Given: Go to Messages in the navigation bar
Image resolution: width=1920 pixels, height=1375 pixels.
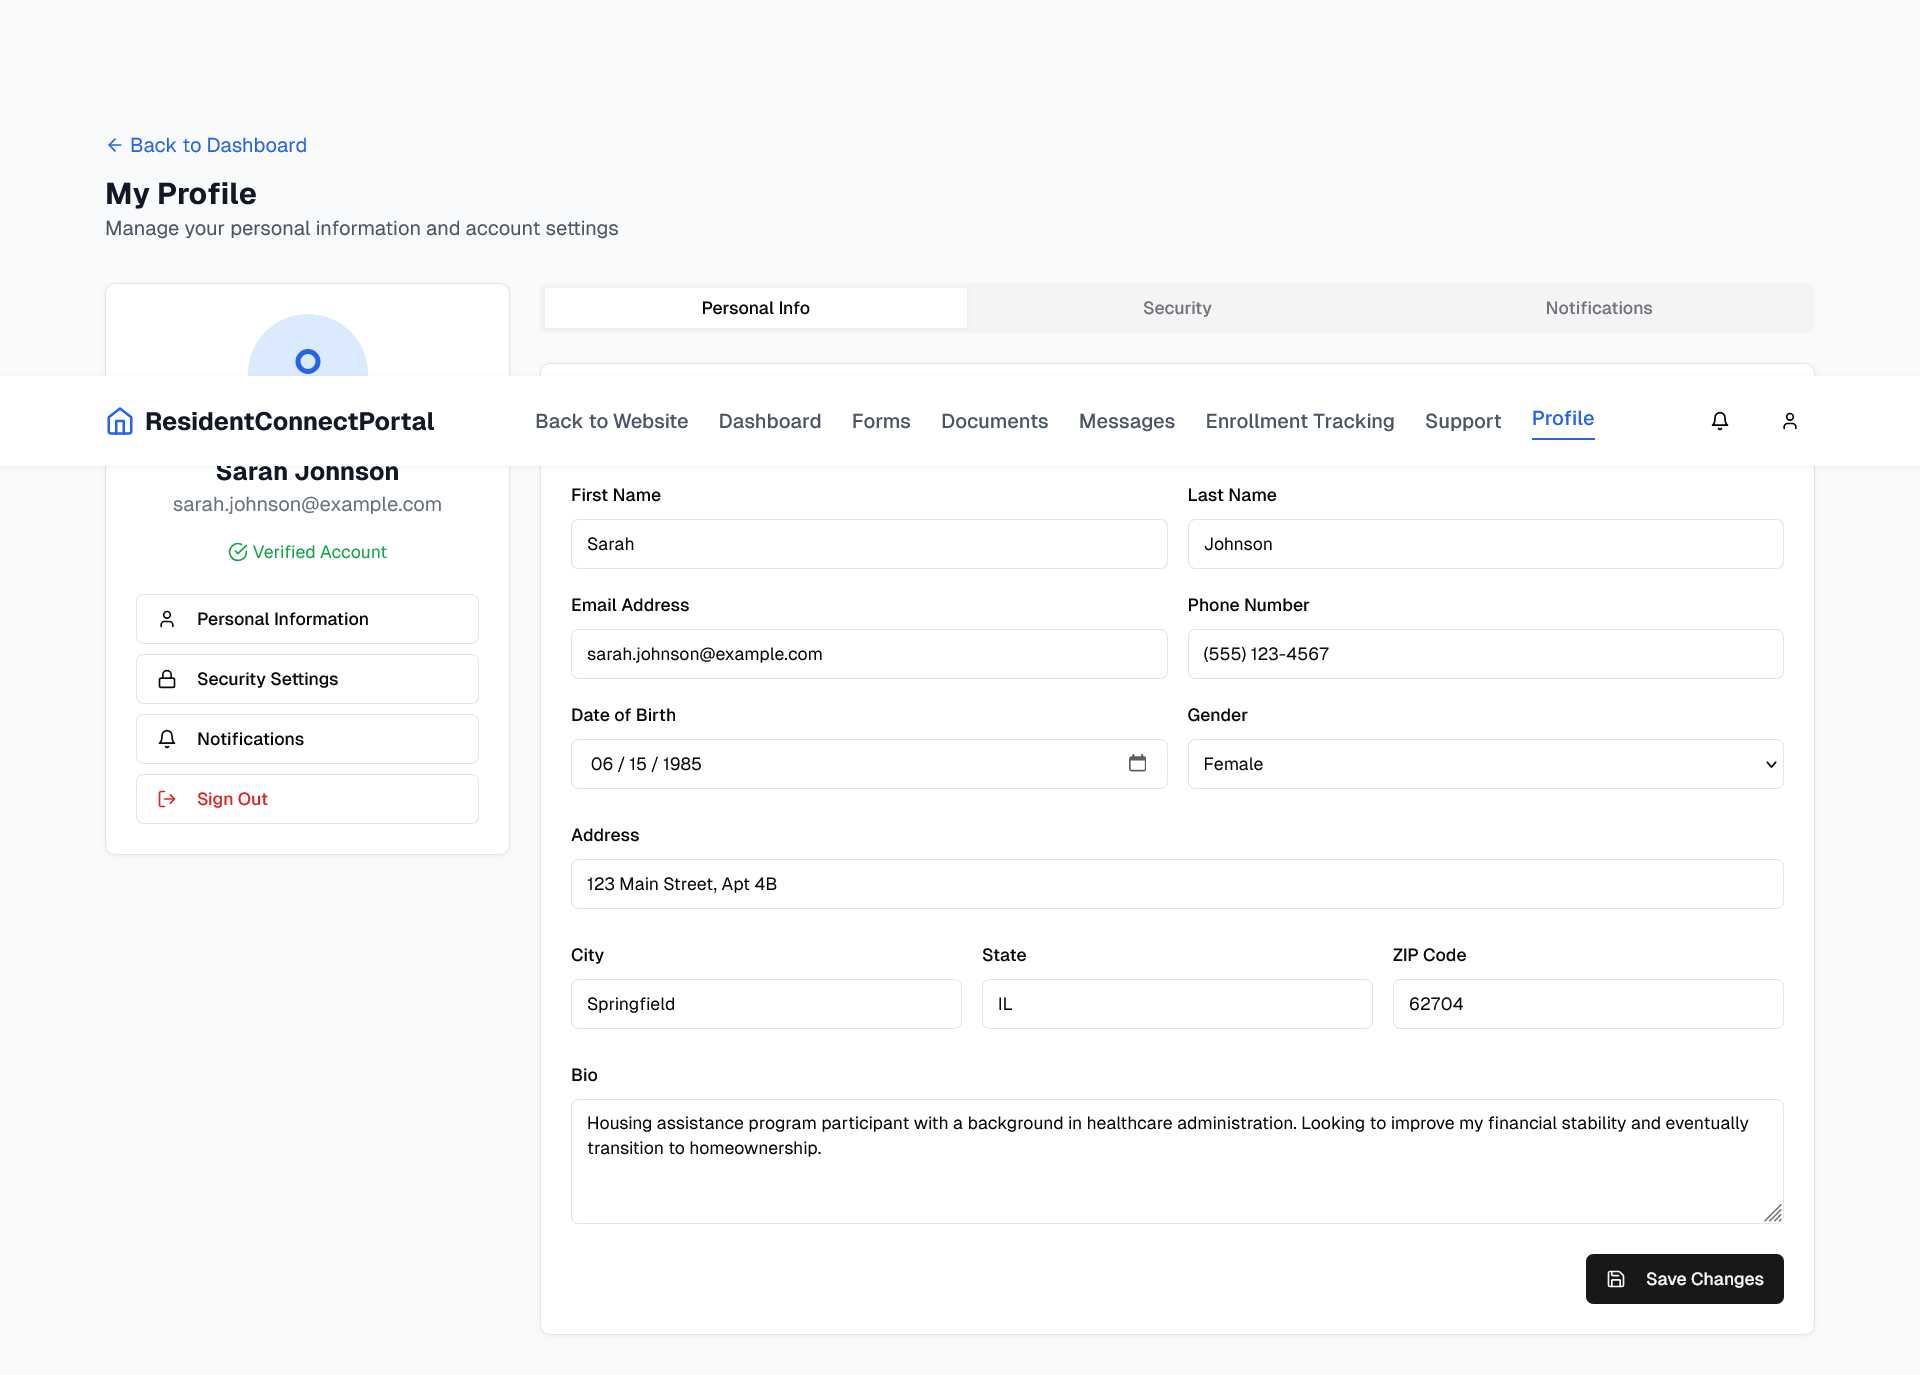Looking at the screenshot, I should tap(1126, 421).
